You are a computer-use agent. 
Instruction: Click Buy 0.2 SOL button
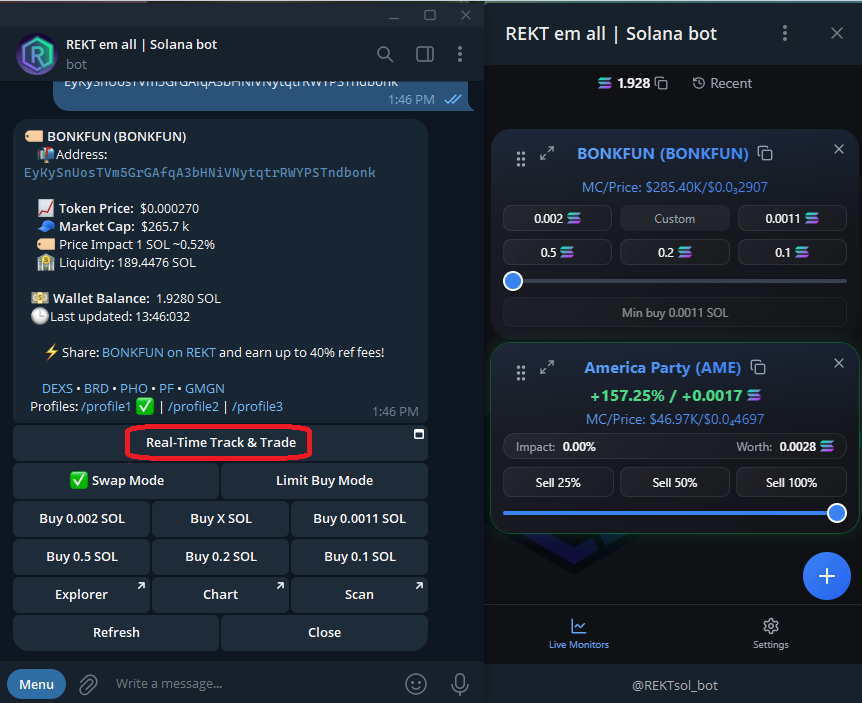tap(220, 556)
